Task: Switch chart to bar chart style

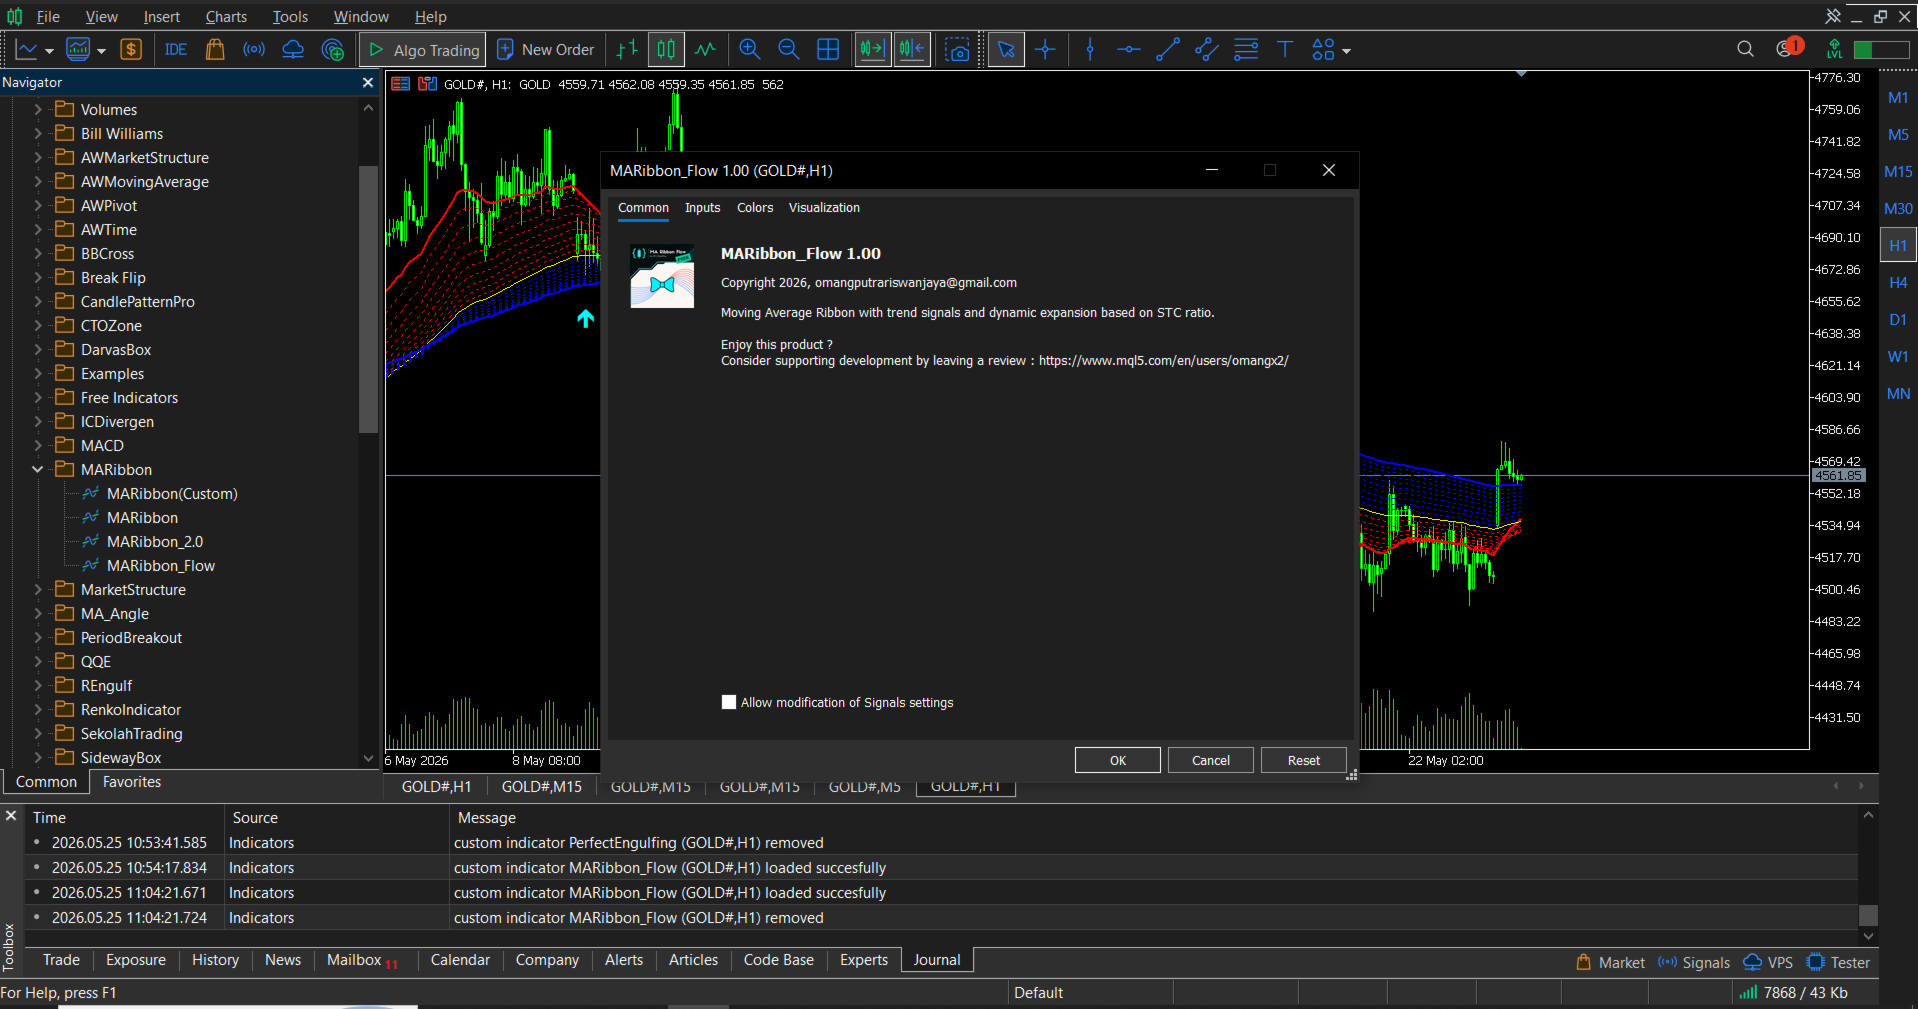Action: 627,50
